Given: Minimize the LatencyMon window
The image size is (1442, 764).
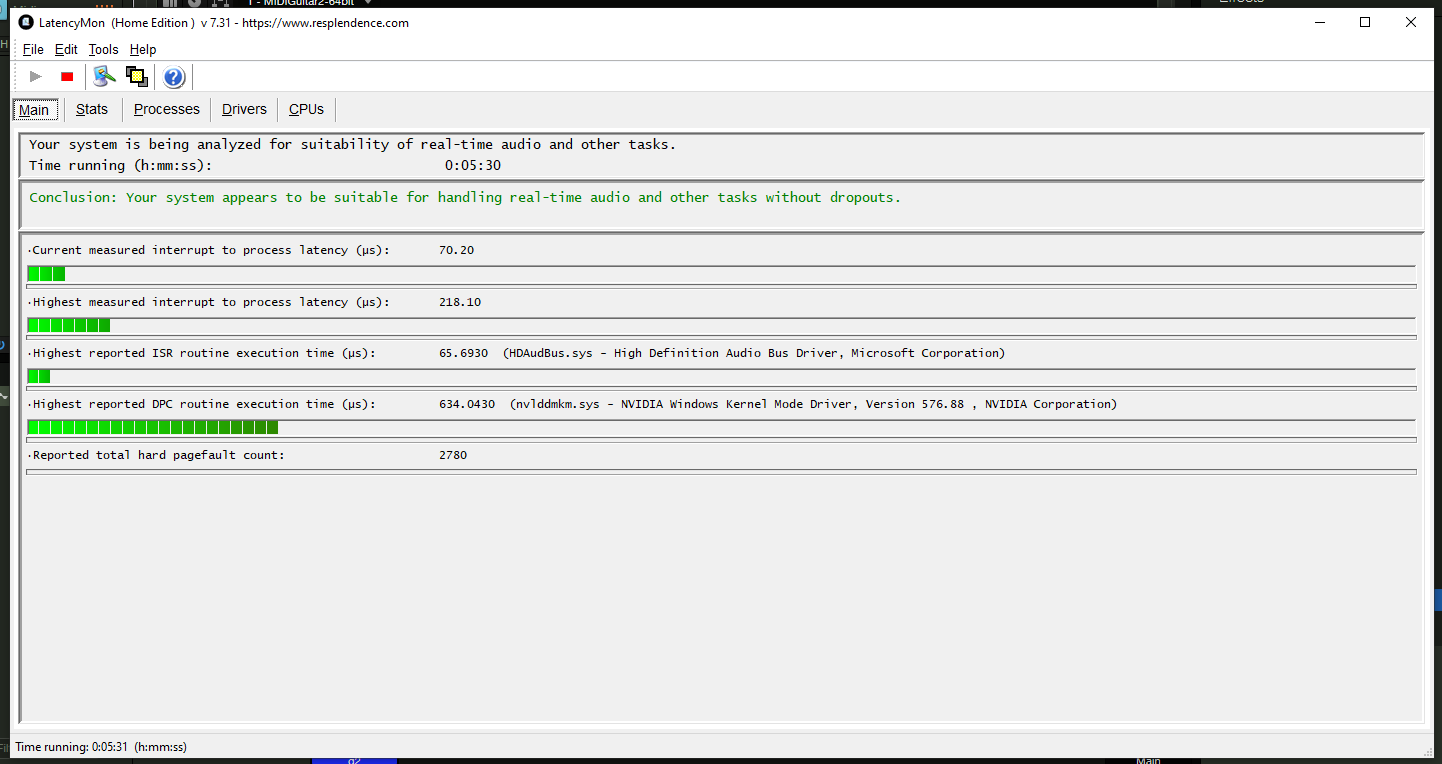Looking at the screenshot, I should pos(1319,23).
